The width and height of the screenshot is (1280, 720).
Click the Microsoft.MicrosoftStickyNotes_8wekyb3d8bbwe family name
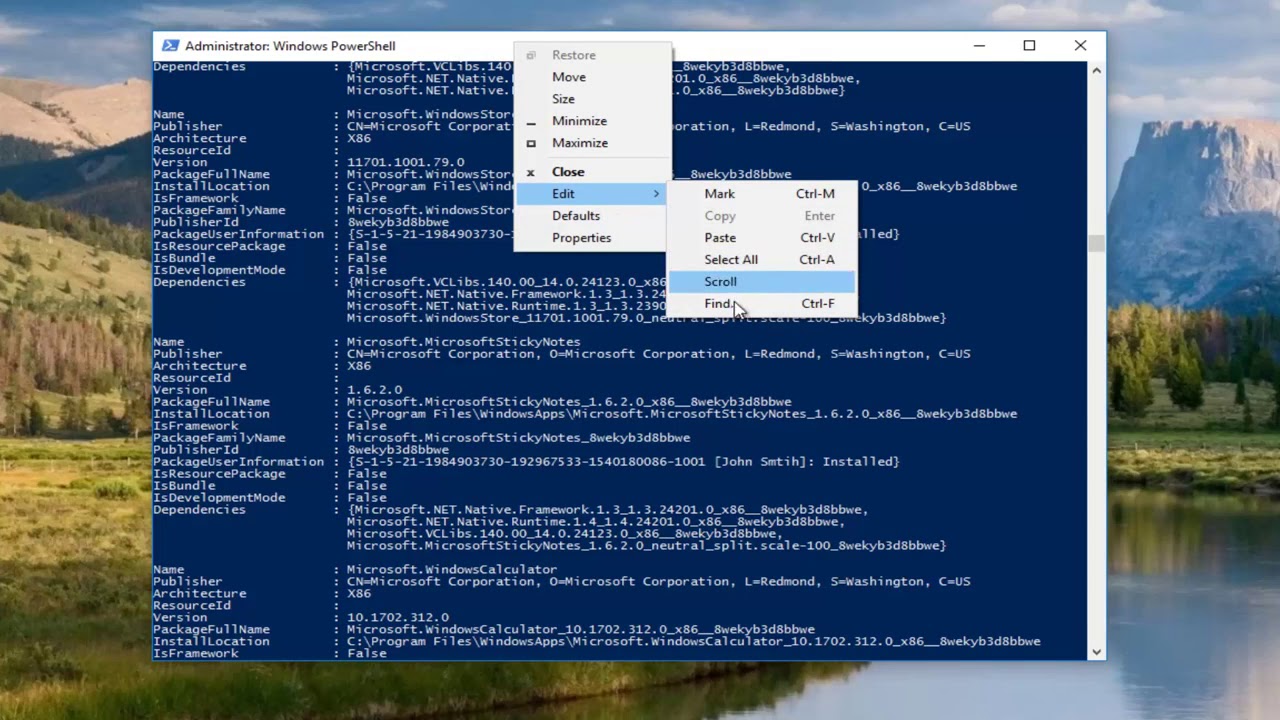pyautogui.click(x=518, y=438)
